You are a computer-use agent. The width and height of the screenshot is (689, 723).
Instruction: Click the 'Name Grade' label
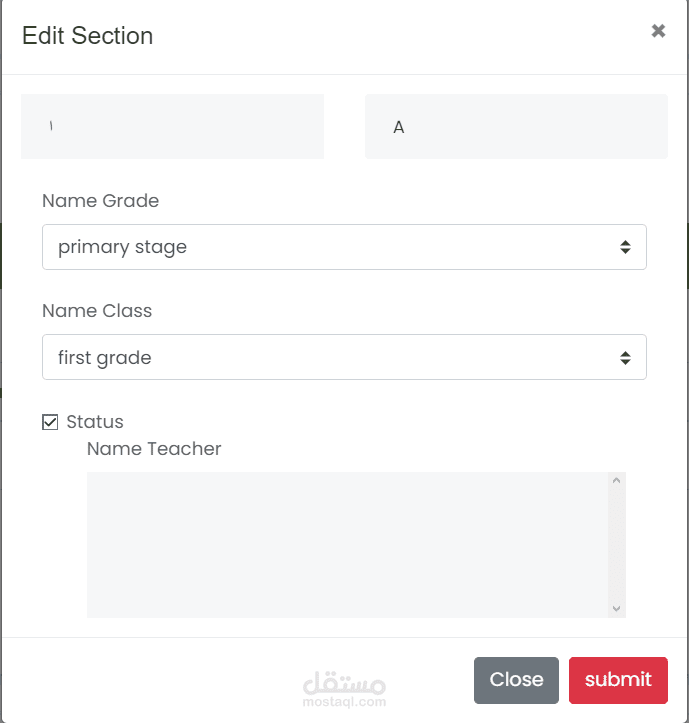coord(100,201)
